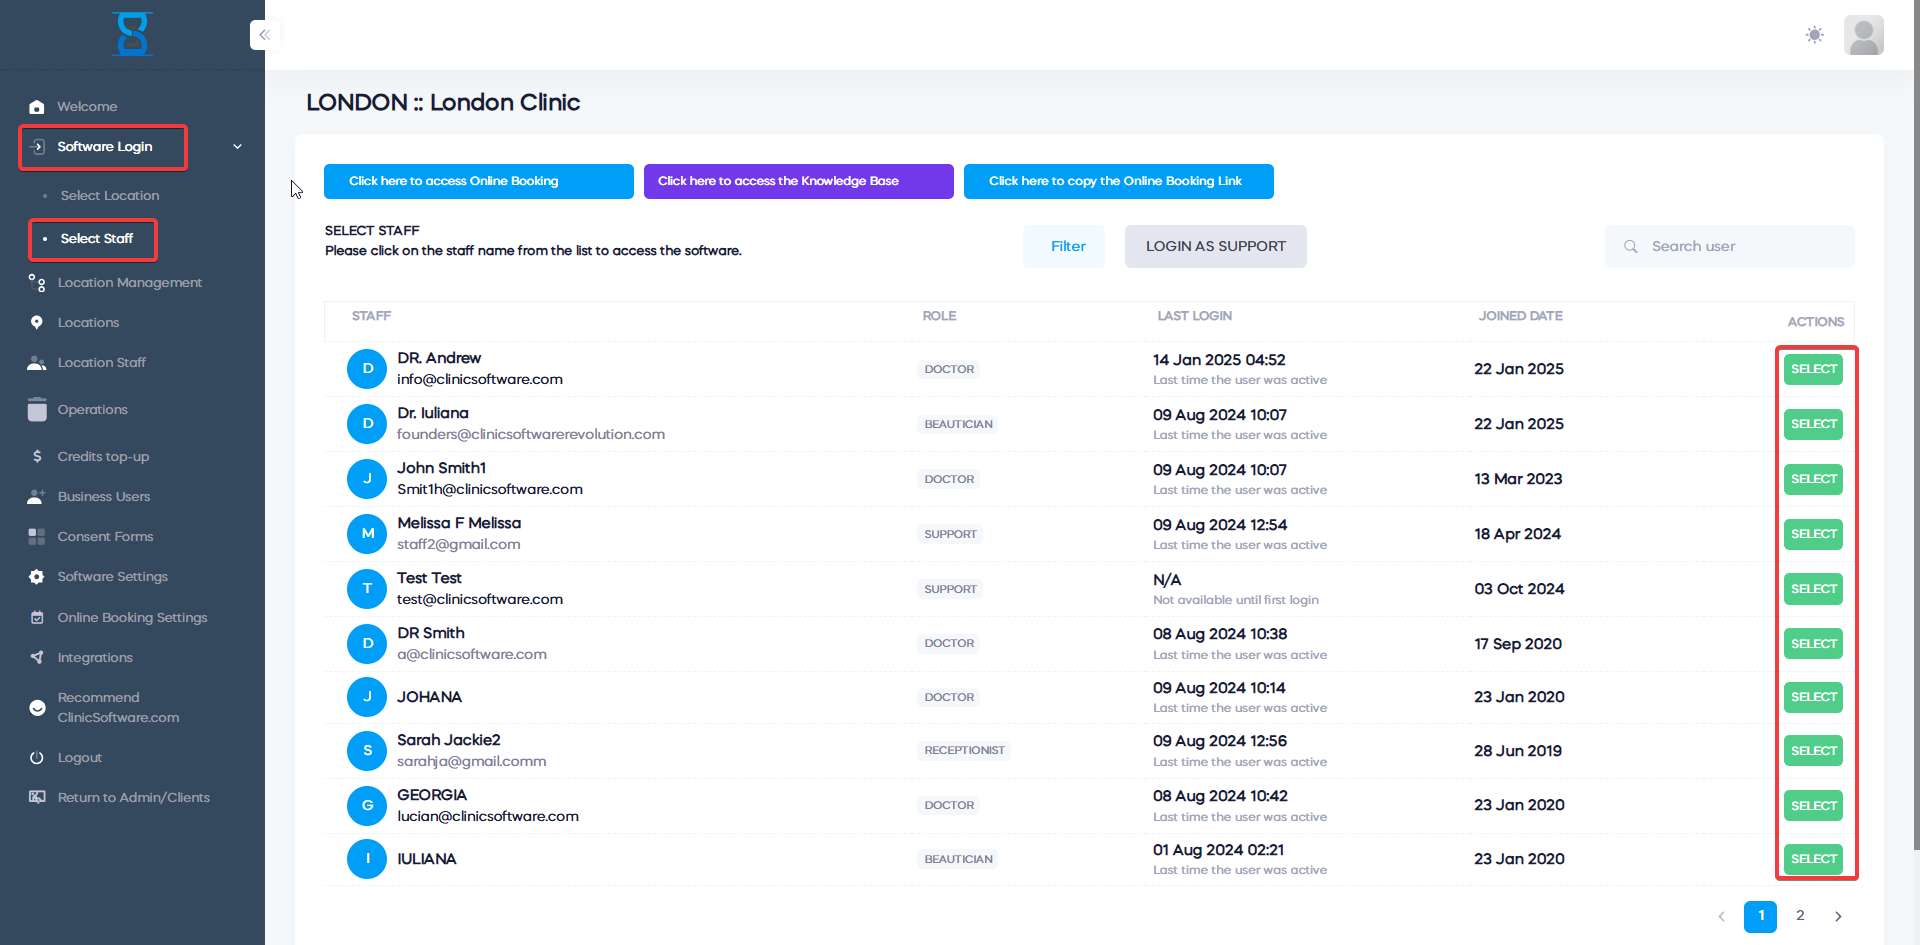Toggle the light/dark theme sun icon
This screenshot has width=1920, height=945.
tap(1814, 35)
